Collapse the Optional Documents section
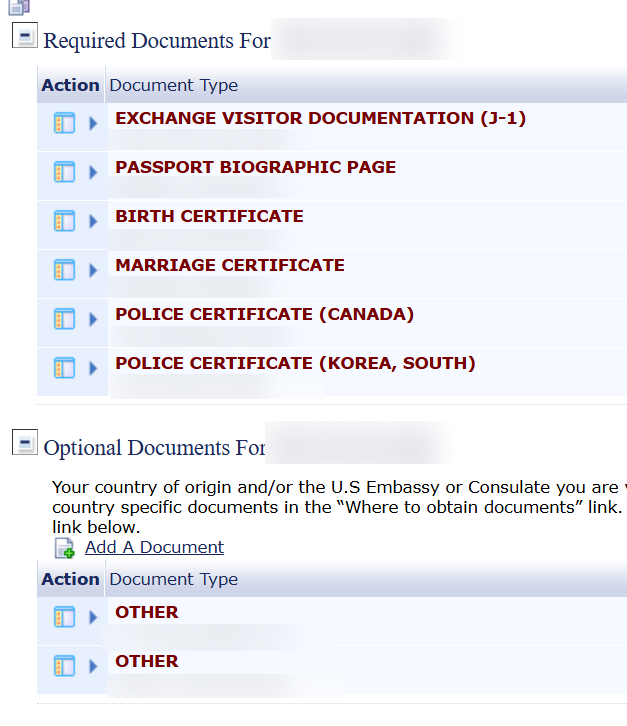Screen dimensions: 627x726 25,442
